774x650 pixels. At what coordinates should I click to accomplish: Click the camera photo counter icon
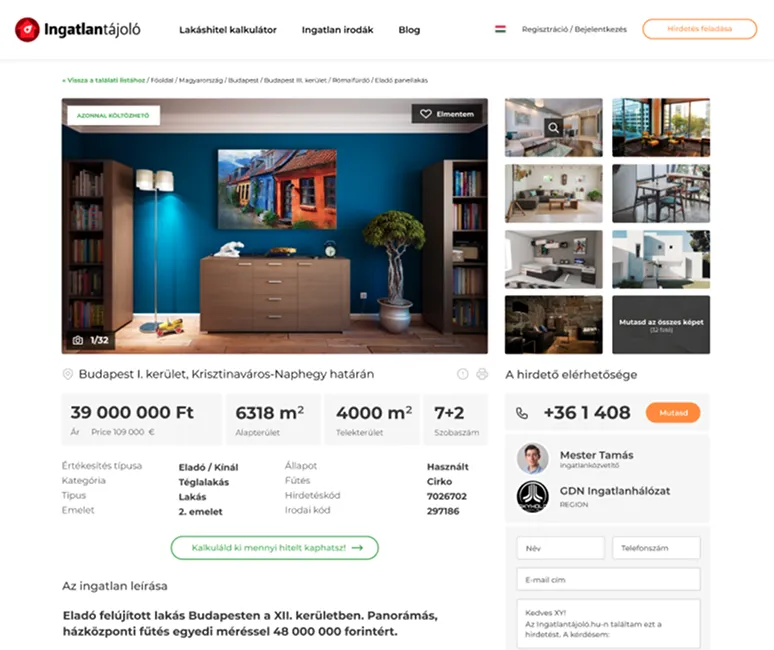tap(77, 340)
